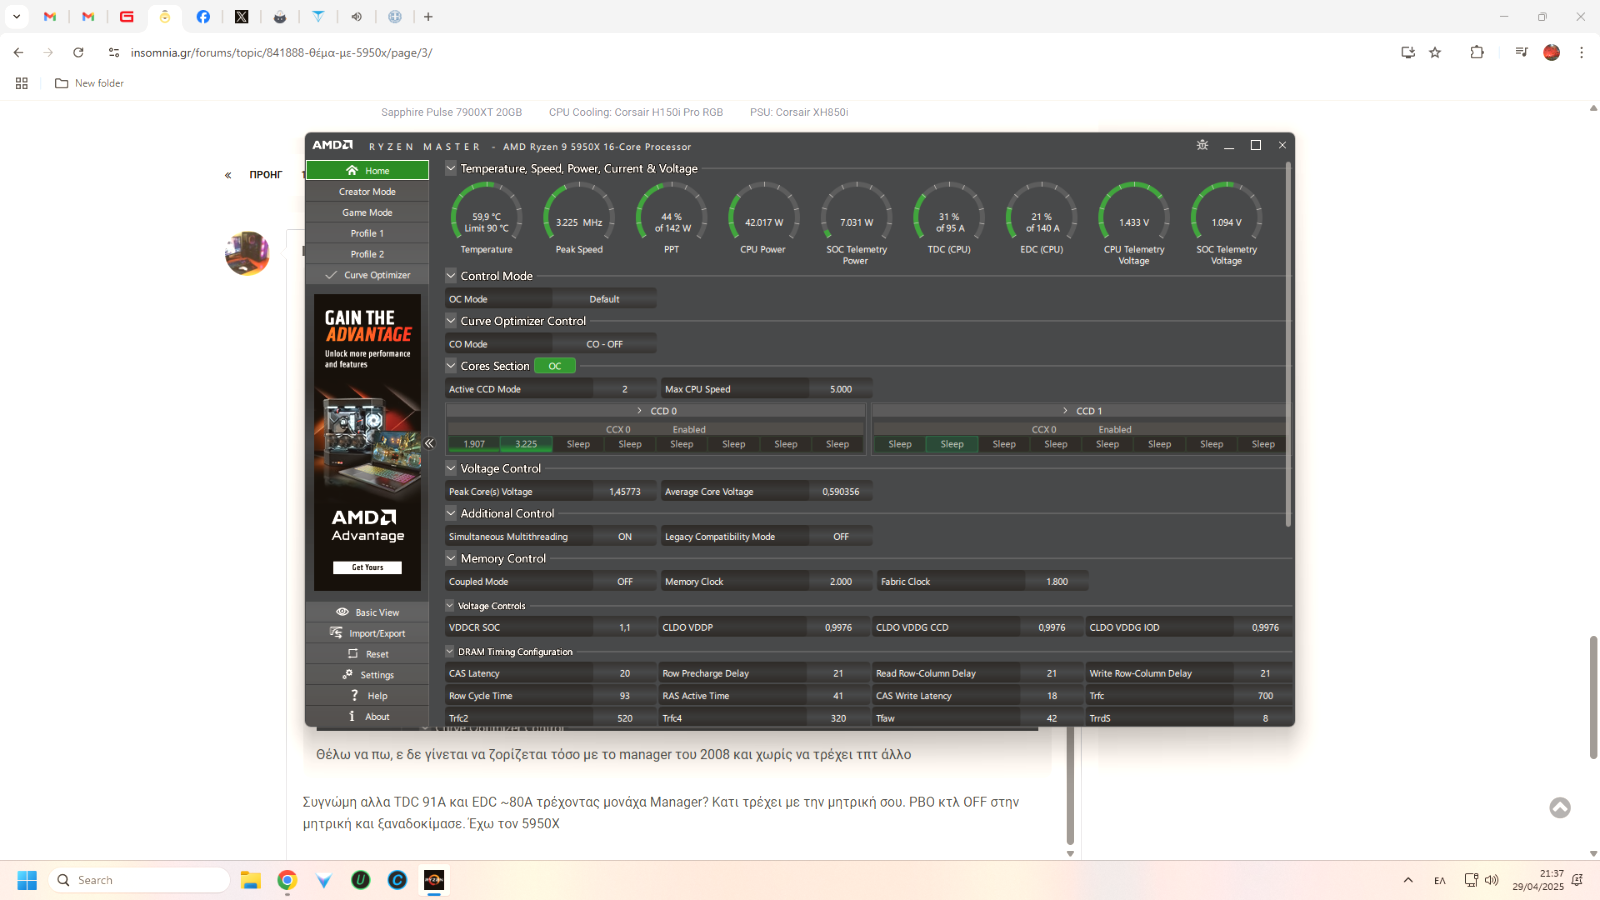Screen dimensions: 1600x900
Task: Select CCD 0 core showing 1.907
Action: coord(474,444)
